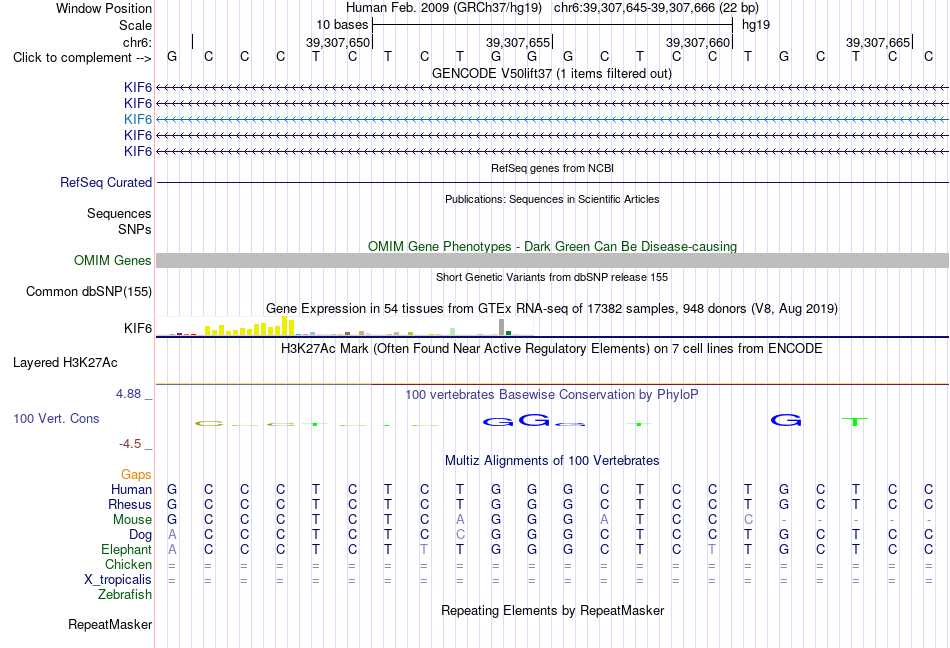This screenshot has width=950, height=648.
Task: Click the KIF6 label beside GTEx chart
Action: [x=138, y=328]
